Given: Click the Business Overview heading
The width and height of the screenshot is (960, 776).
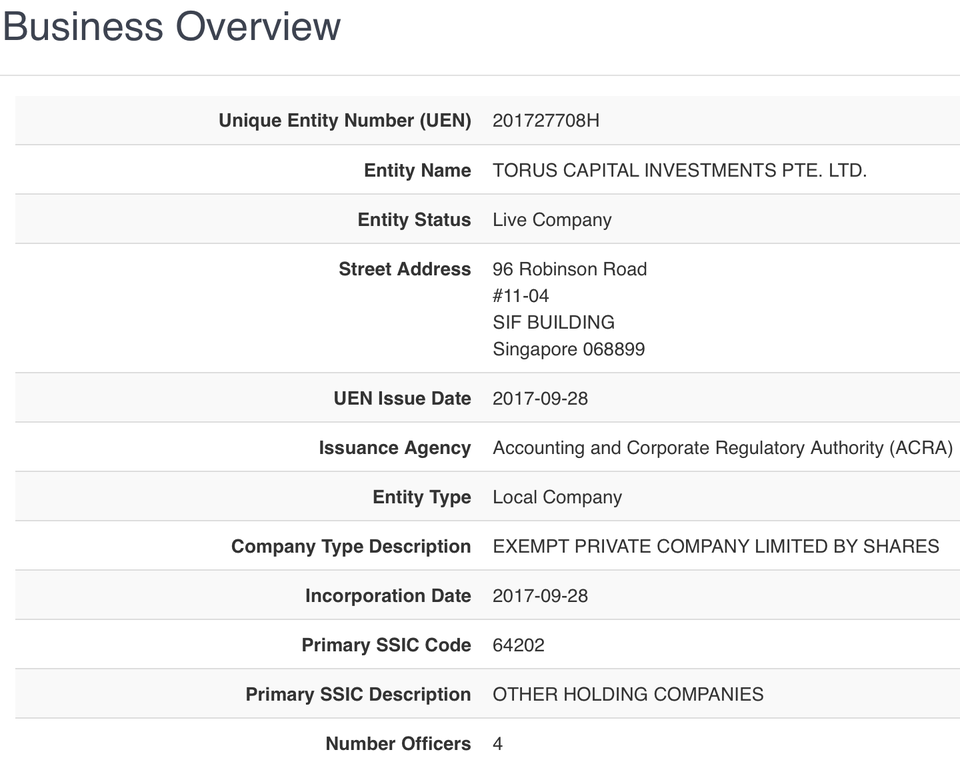Looking at the screenshot, I should [x=171, y=26].
